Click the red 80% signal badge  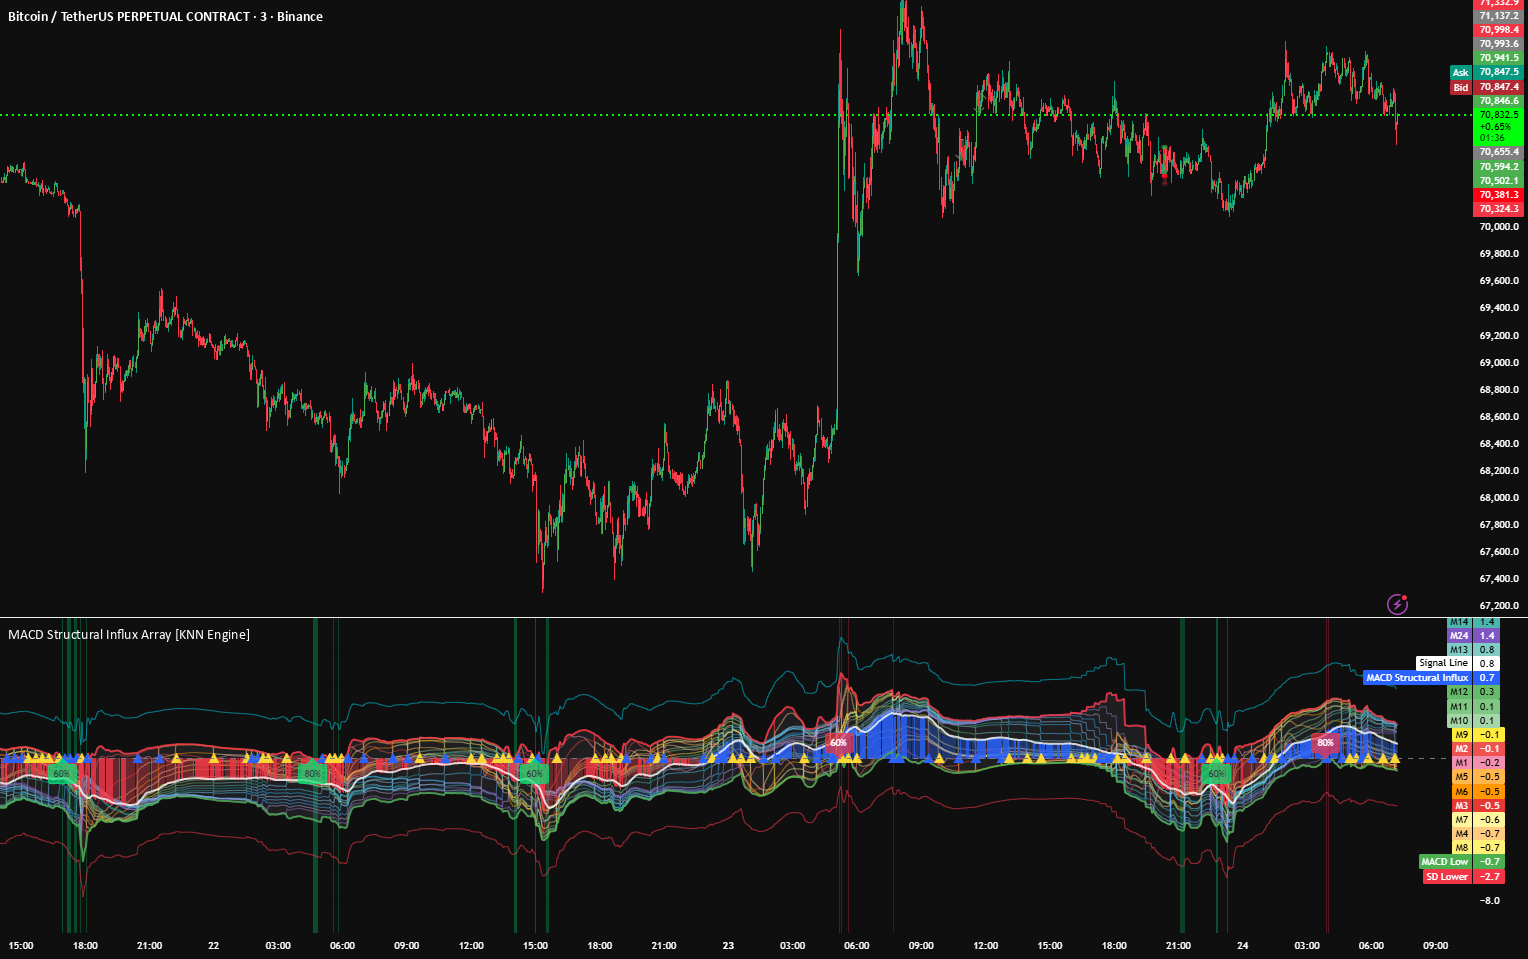(x=1325, y=743)
